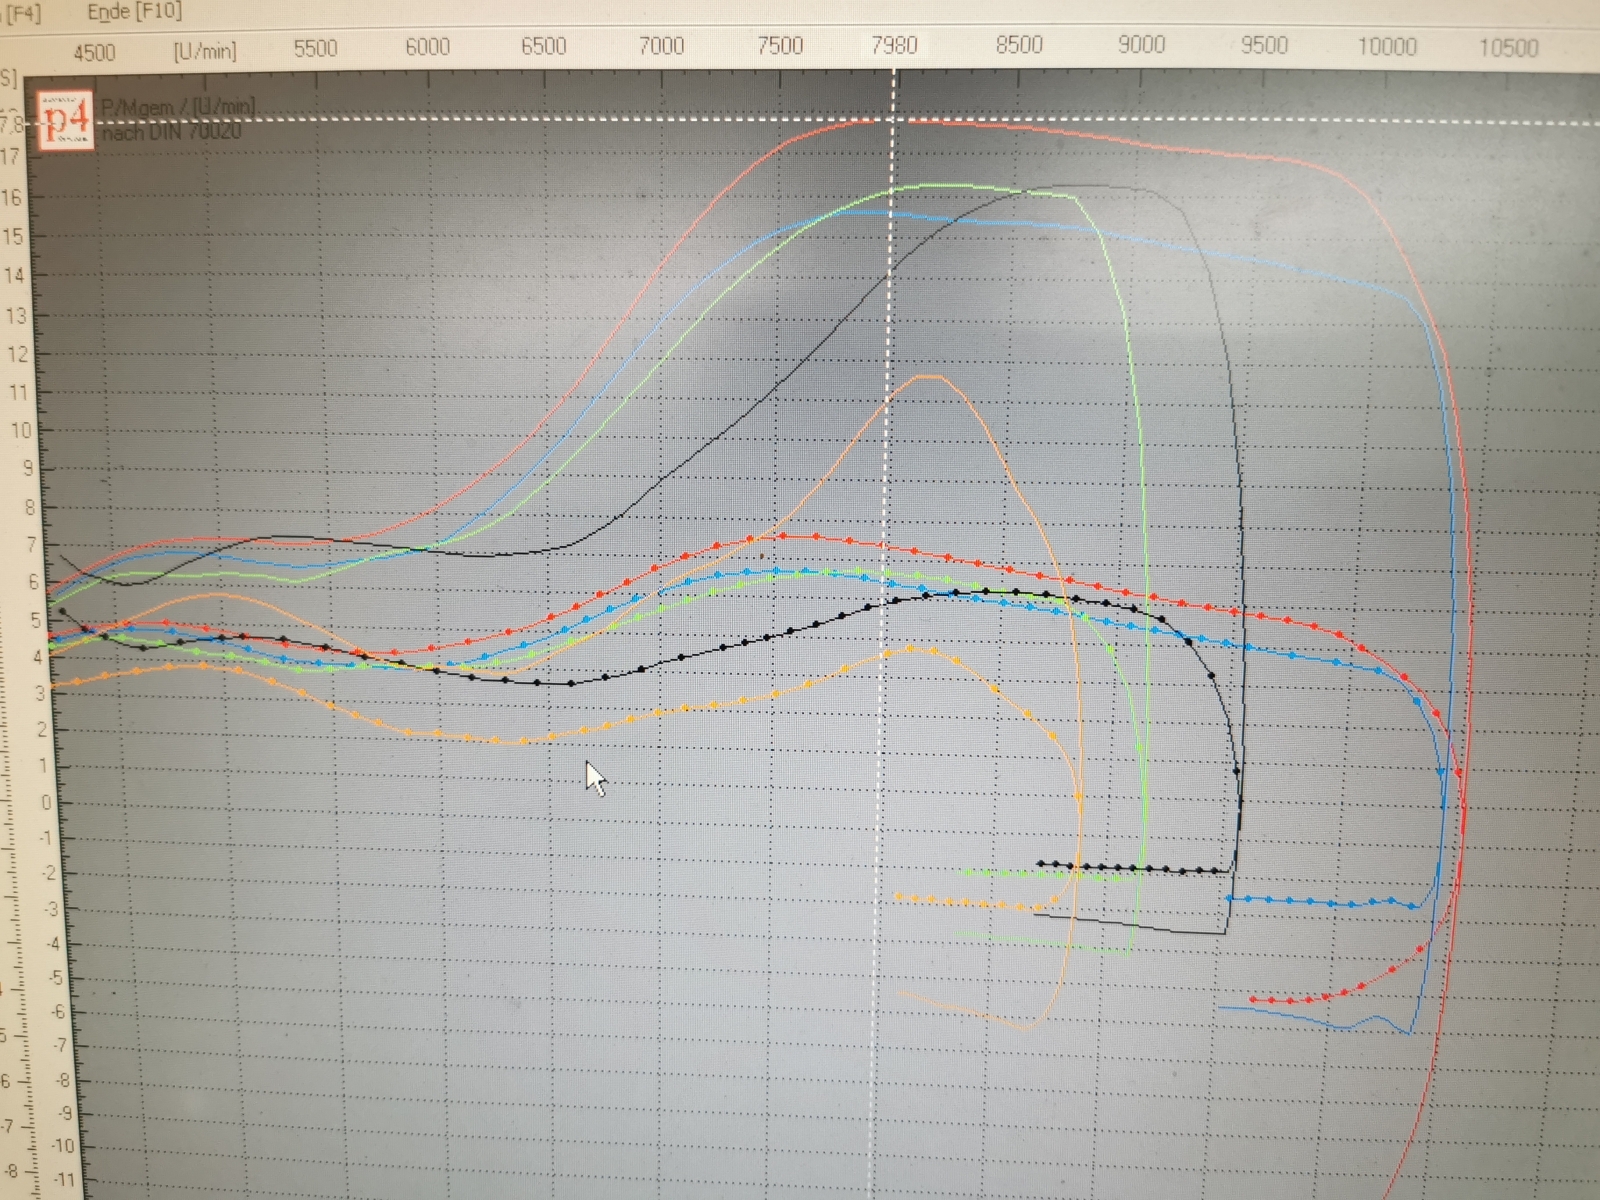Select the highlighted 7980 RPM cursor value
This screenshot has width=1600, height=1200.
(x=893, y=45)
